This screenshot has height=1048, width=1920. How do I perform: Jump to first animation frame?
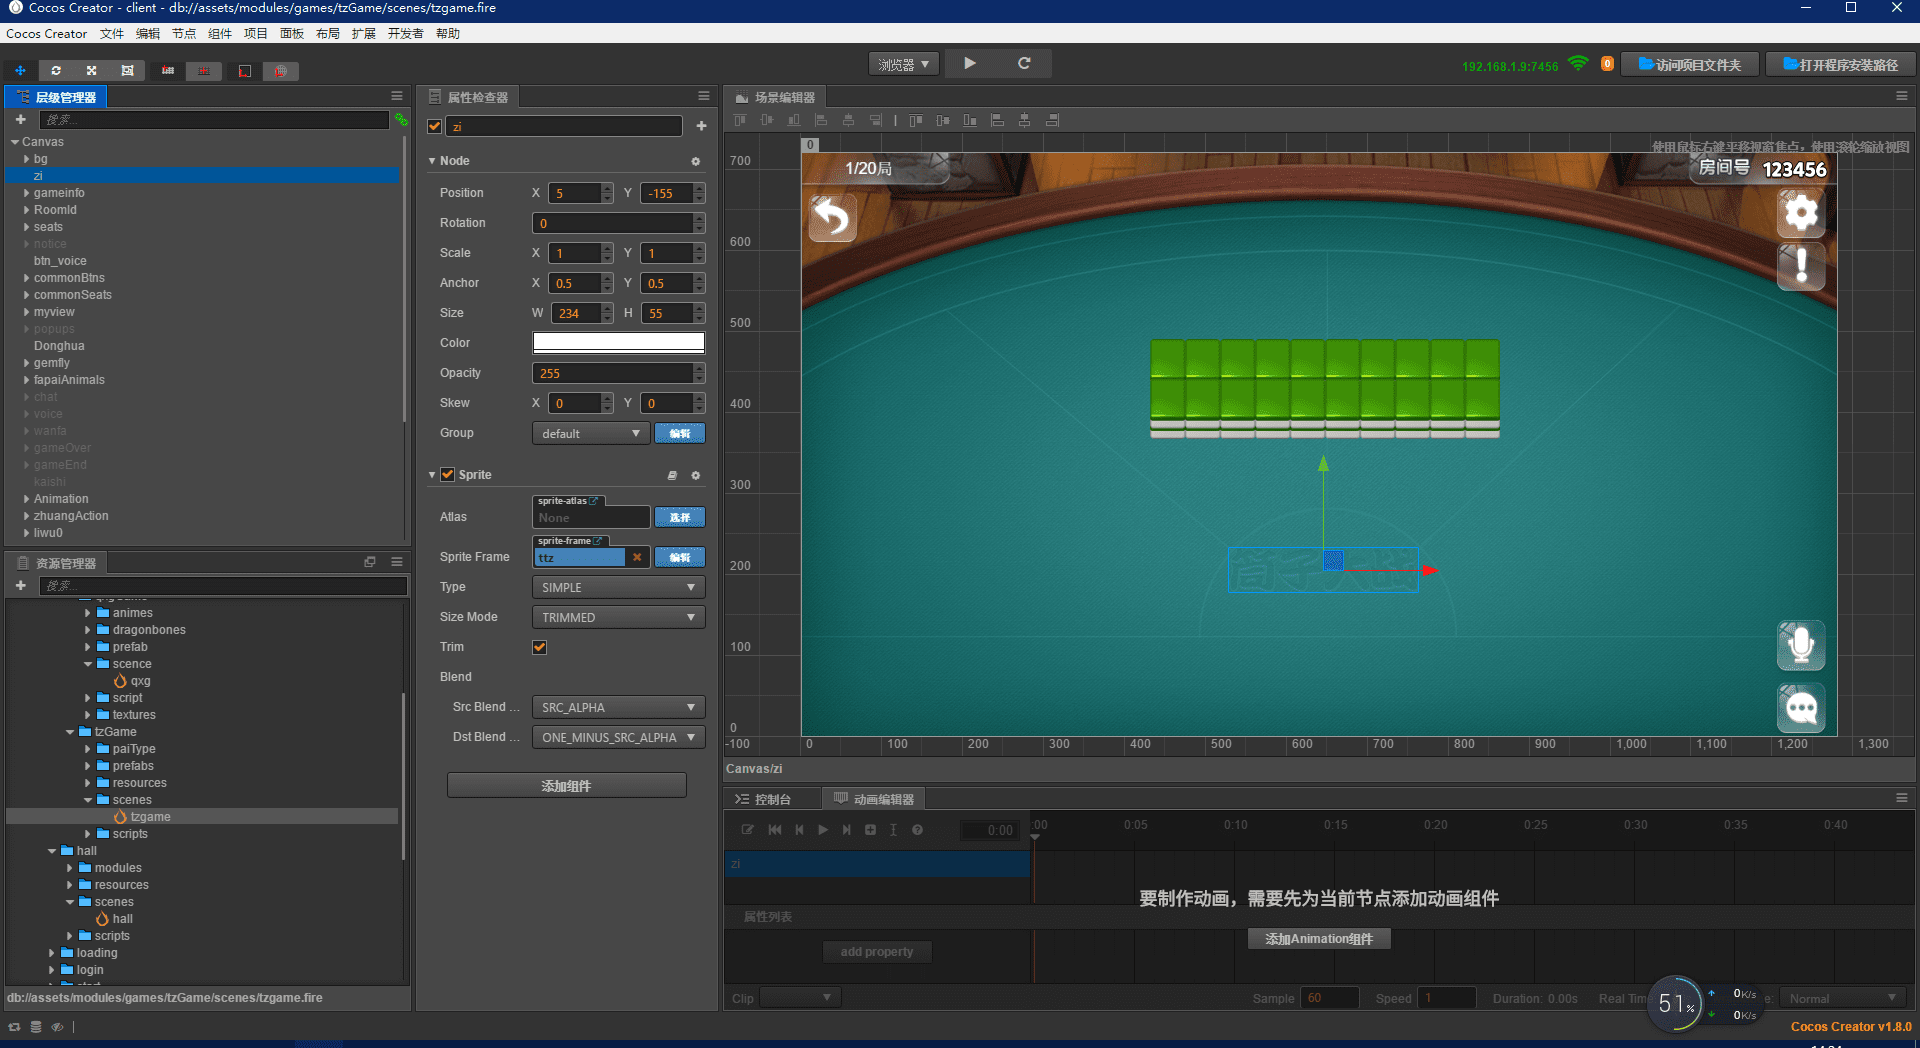point(775,830)
